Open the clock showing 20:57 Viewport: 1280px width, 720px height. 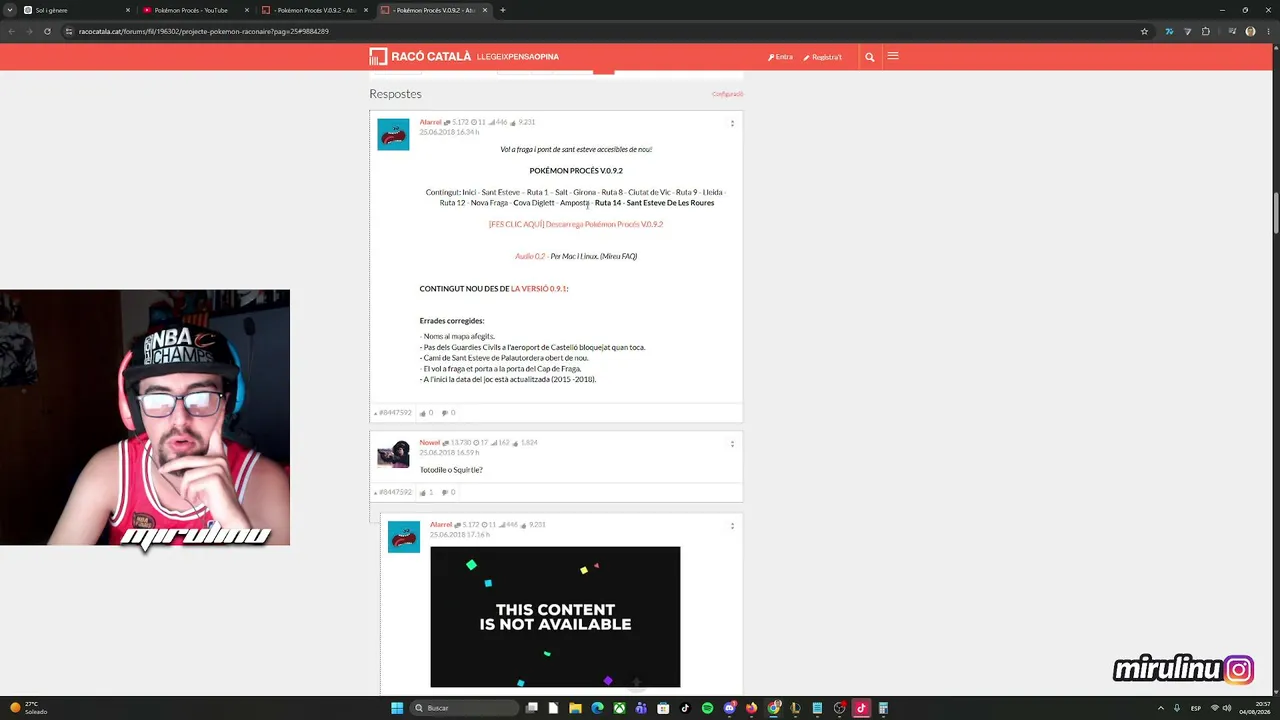1257,708
